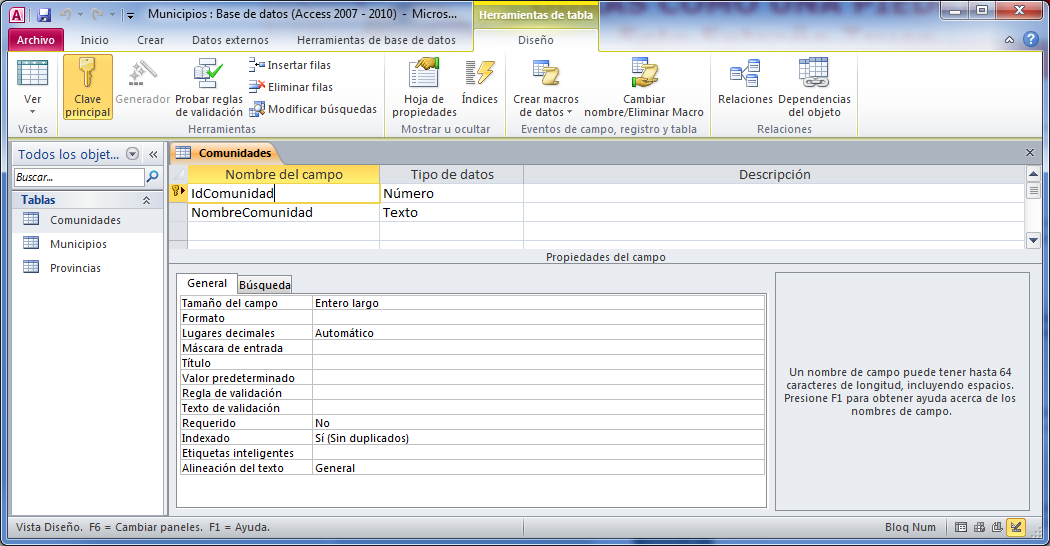Close the Comunidades table tab
Viewport: 1050px width, 546px height.
point(1030,153)
